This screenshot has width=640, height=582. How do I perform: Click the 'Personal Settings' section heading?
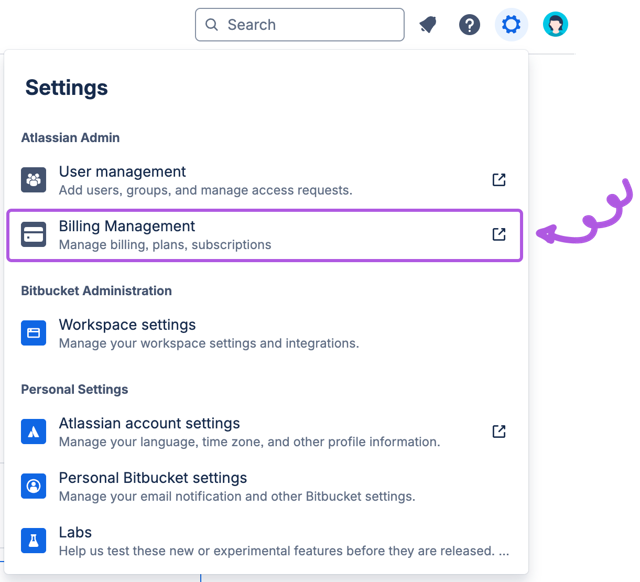tap(74, 390)
